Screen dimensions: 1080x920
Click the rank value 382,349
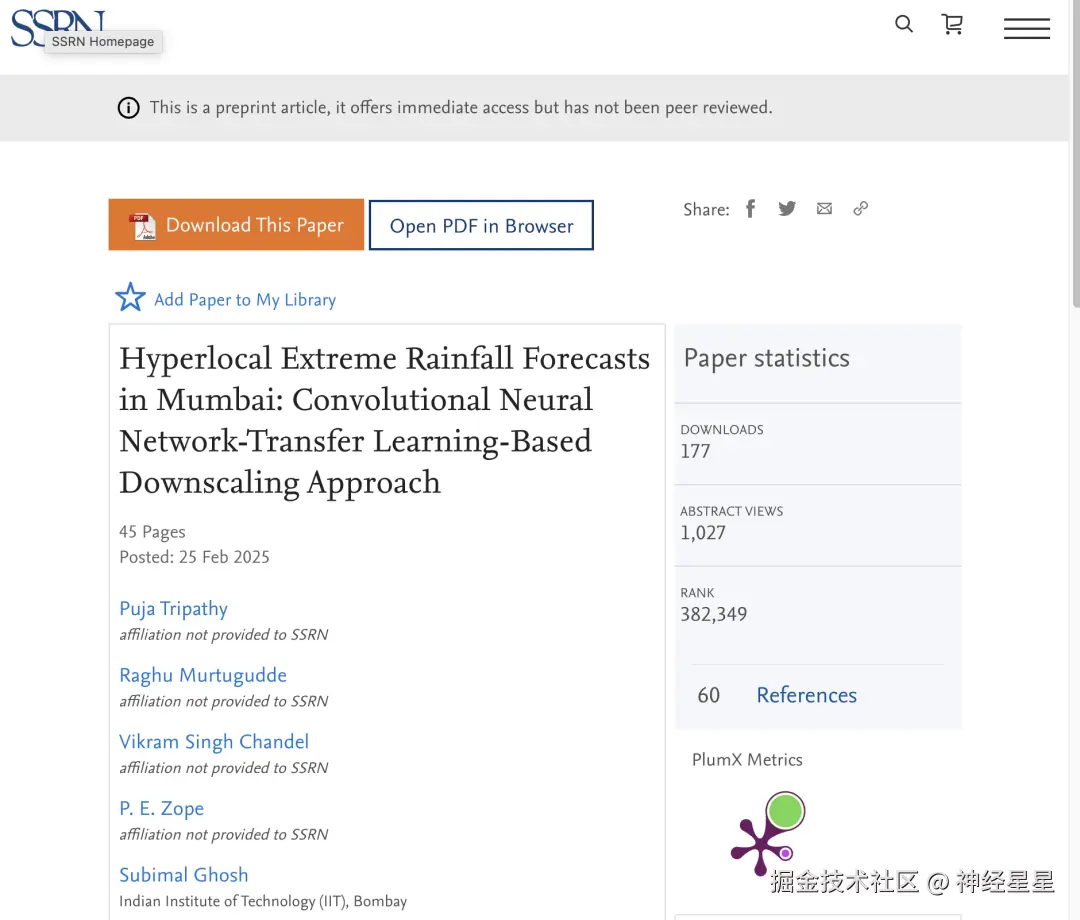(714, 614)
